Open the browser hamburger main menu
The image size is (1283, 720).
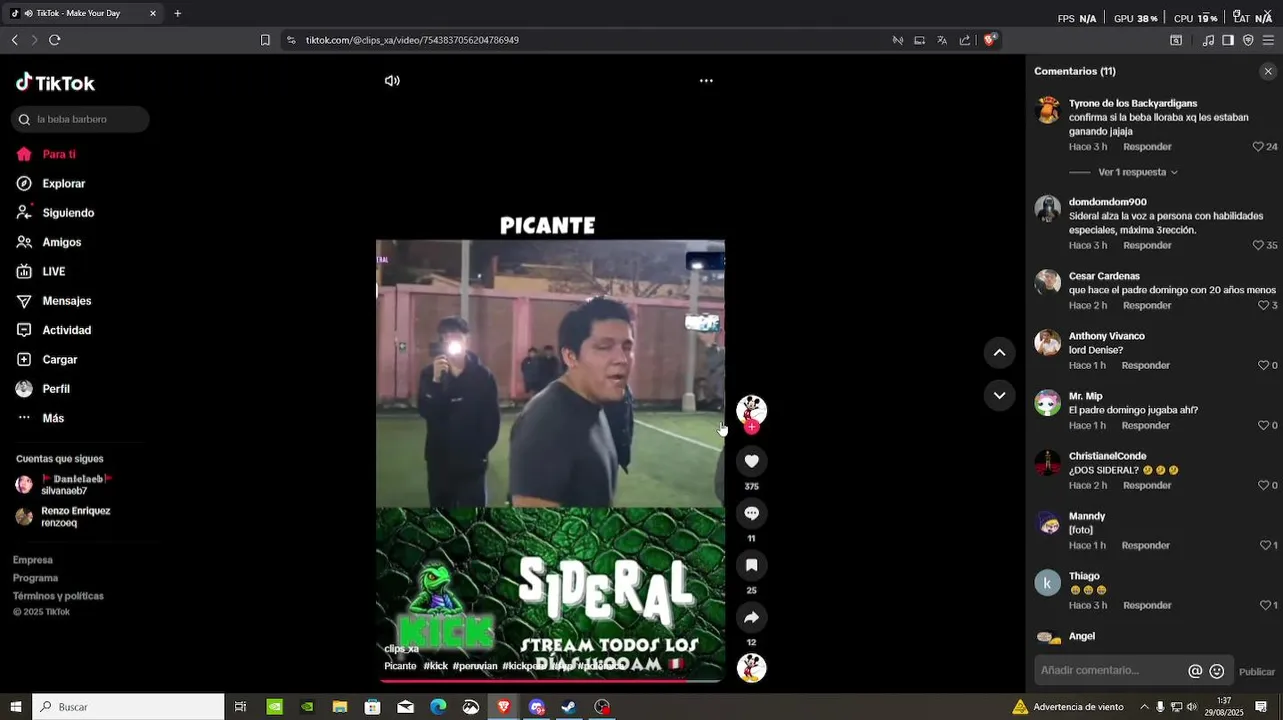point(1268,40)
